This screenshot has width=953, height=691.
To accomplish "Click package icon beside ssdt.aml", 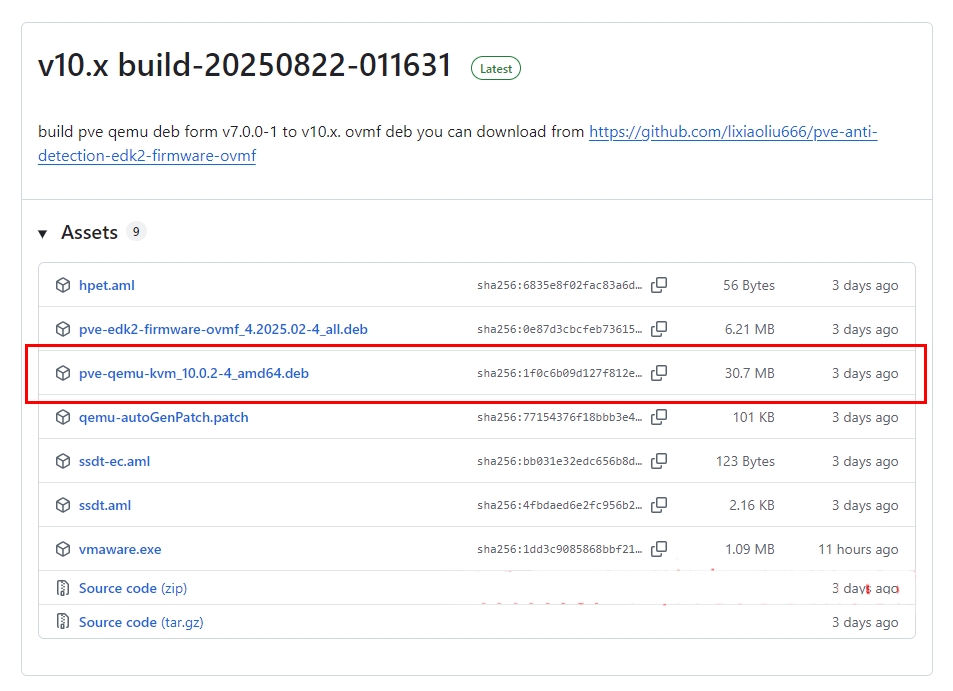I will tap(63, 505).
